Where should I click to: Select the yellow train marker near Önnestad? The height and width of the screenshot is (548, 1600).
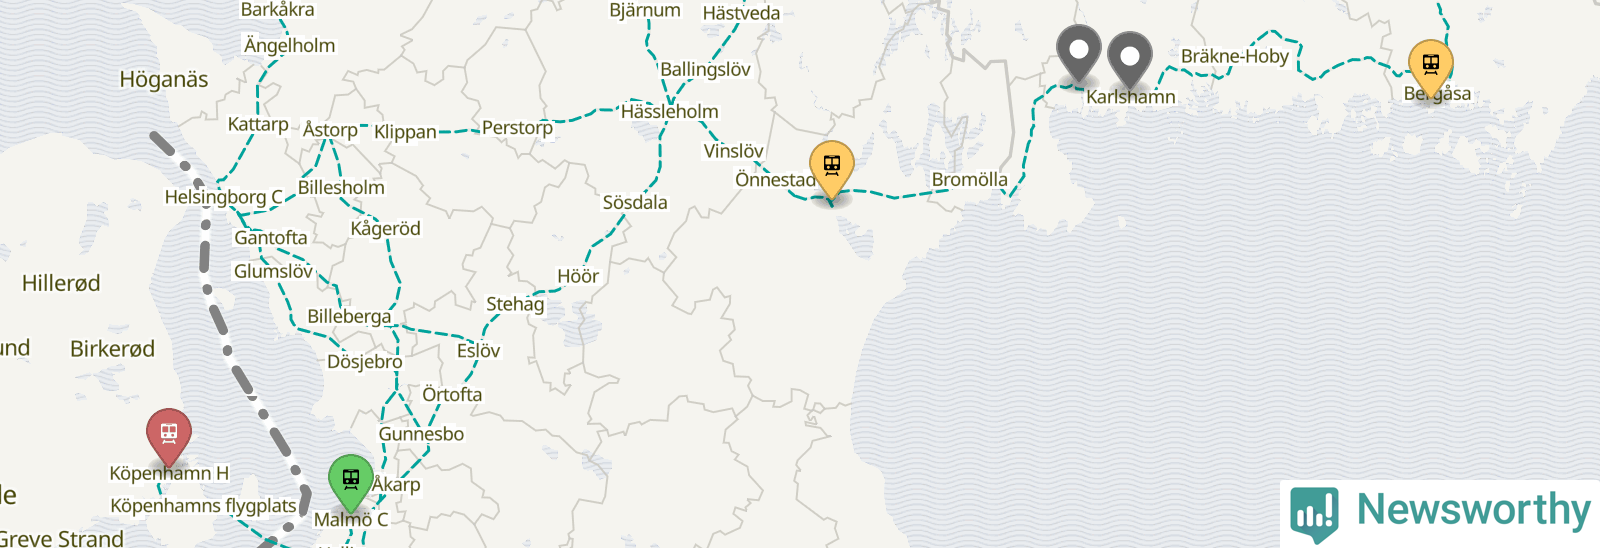click(832, 169)
